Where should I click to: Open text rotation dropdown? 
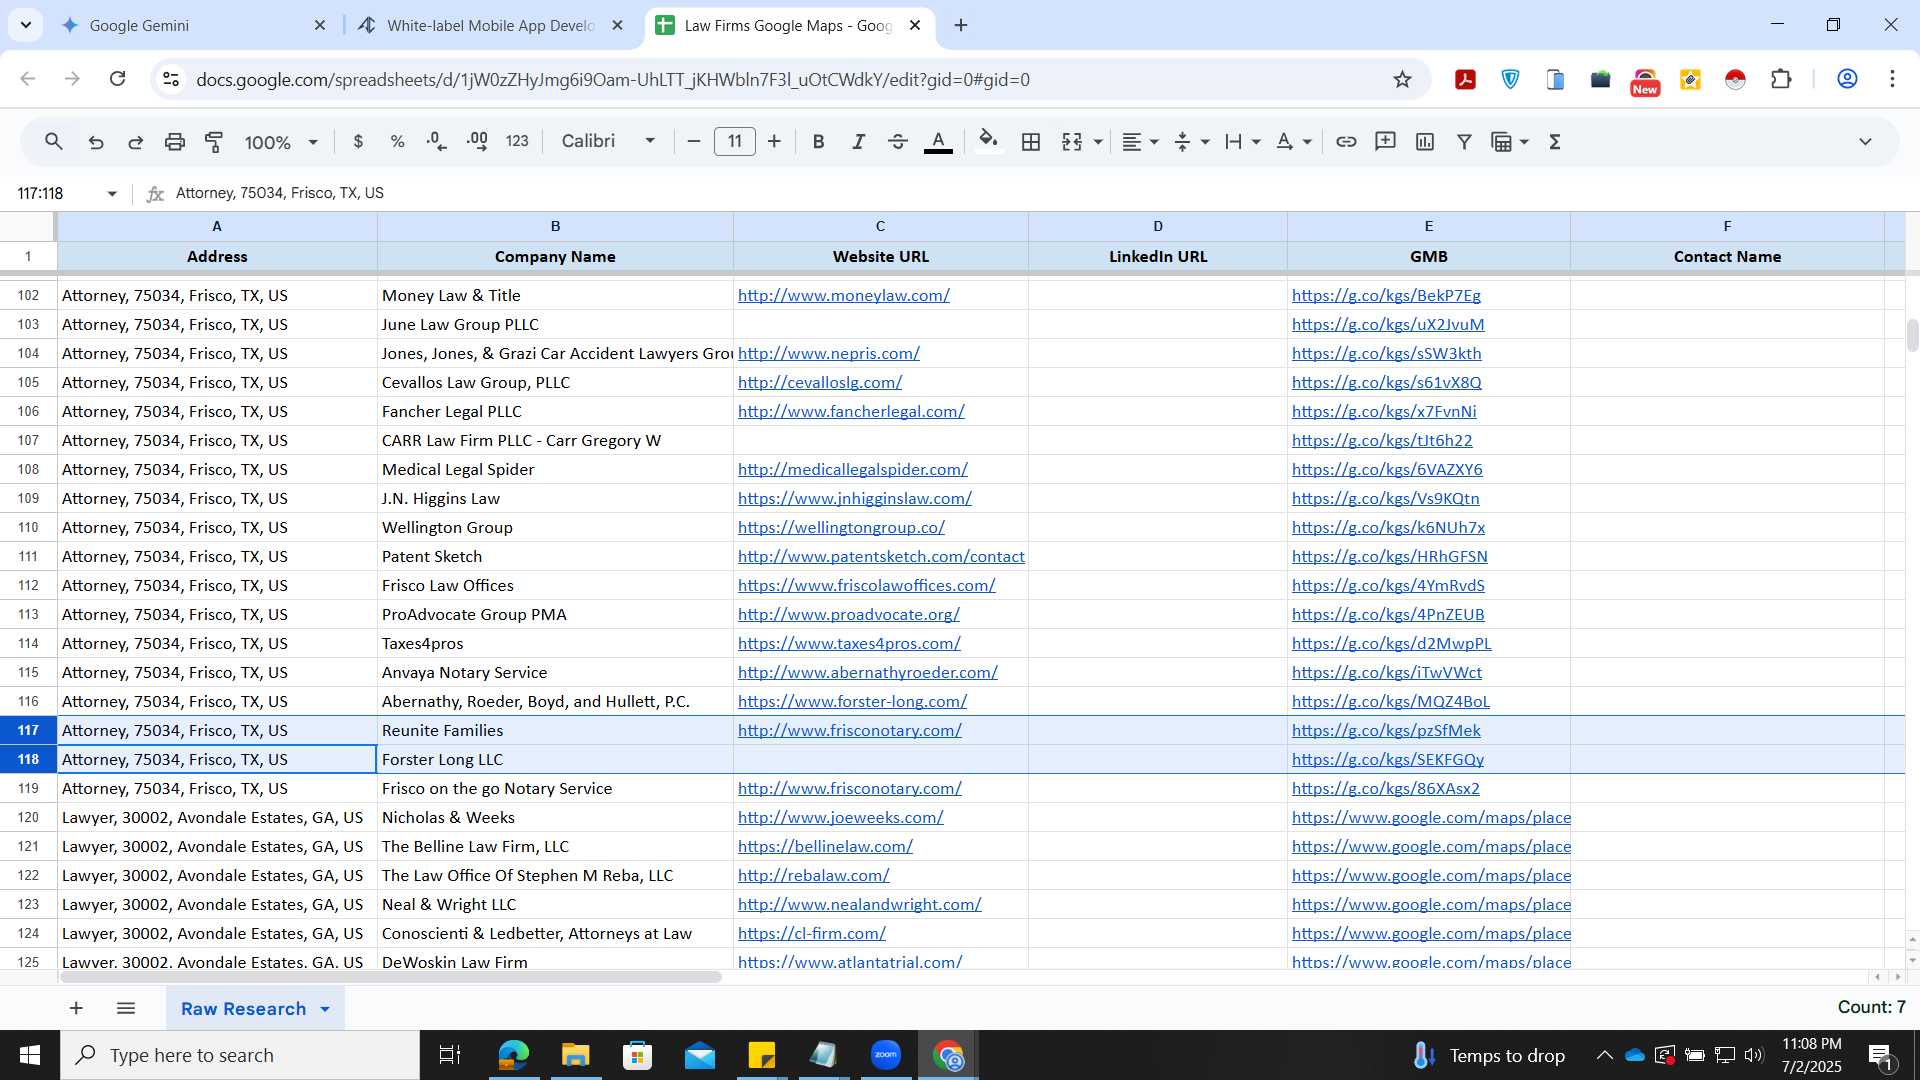(1294, 142)
